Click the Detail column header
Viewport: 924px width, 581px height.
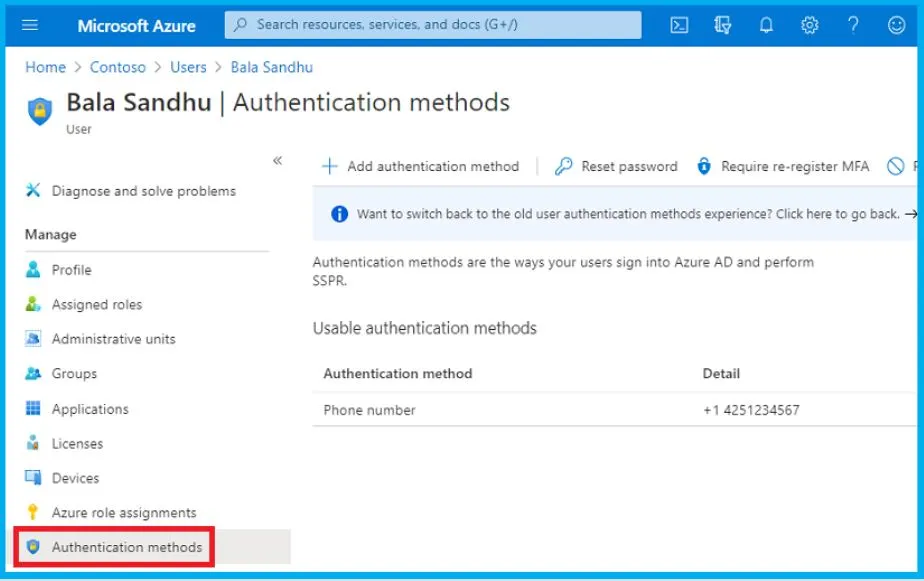point(721,374)
